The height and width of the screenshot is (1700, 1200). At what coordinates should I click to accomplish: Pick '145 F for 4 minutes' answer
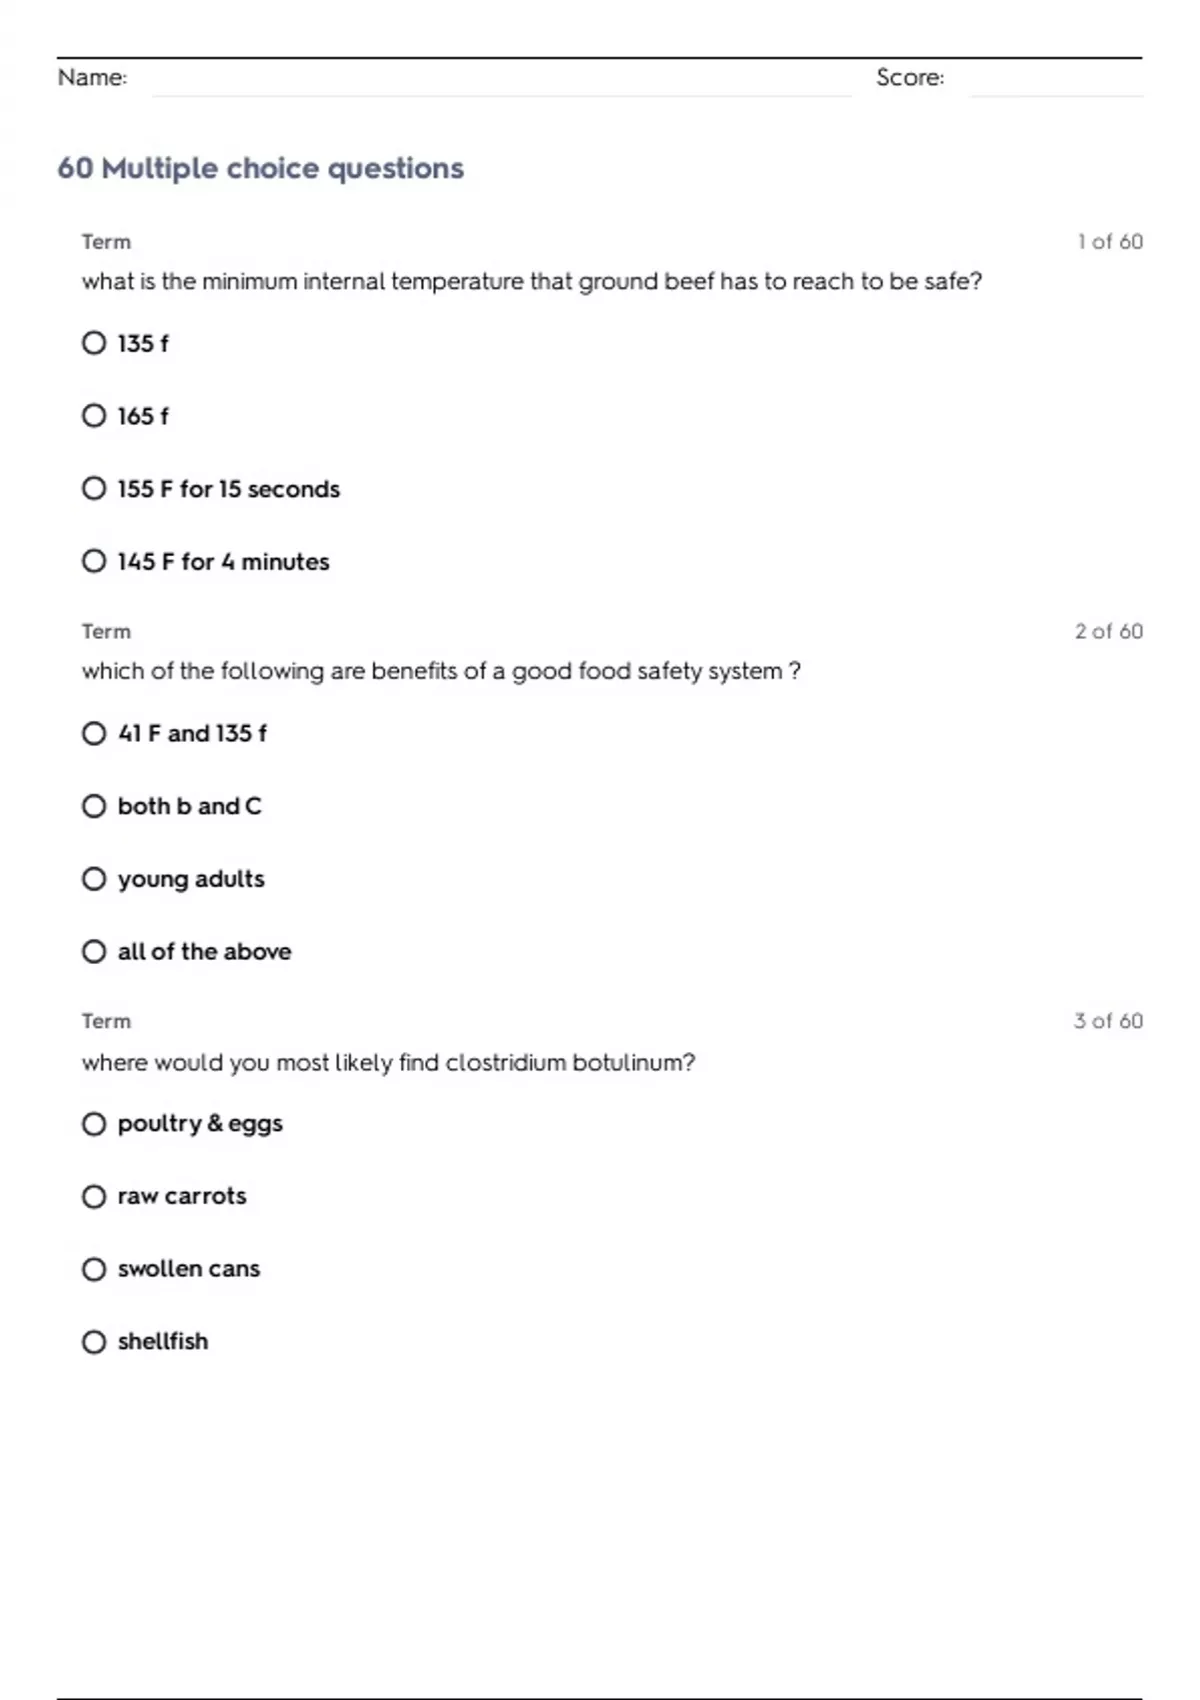click(94, 561)
